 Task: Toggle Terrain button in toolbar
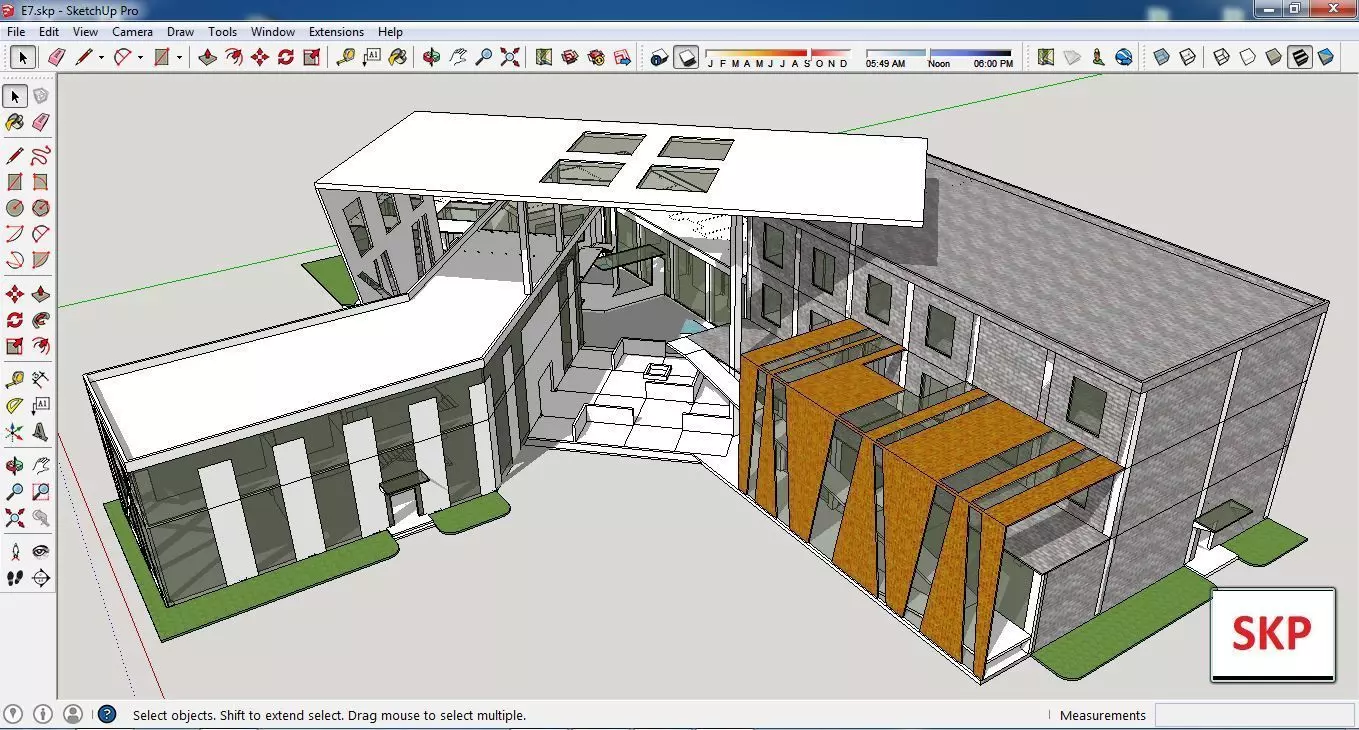[1072, 57]
